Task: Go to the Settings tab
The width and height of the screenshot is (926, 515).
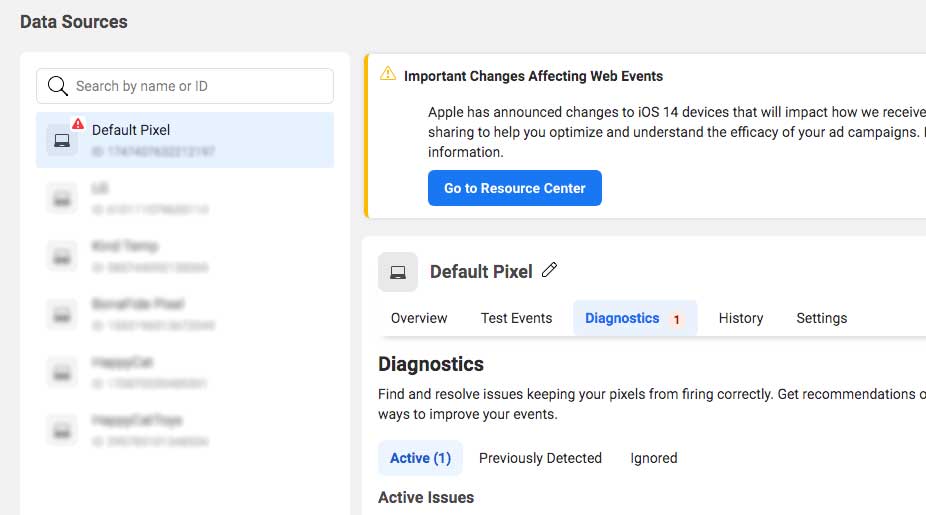Action: click(x=821, y=318)
